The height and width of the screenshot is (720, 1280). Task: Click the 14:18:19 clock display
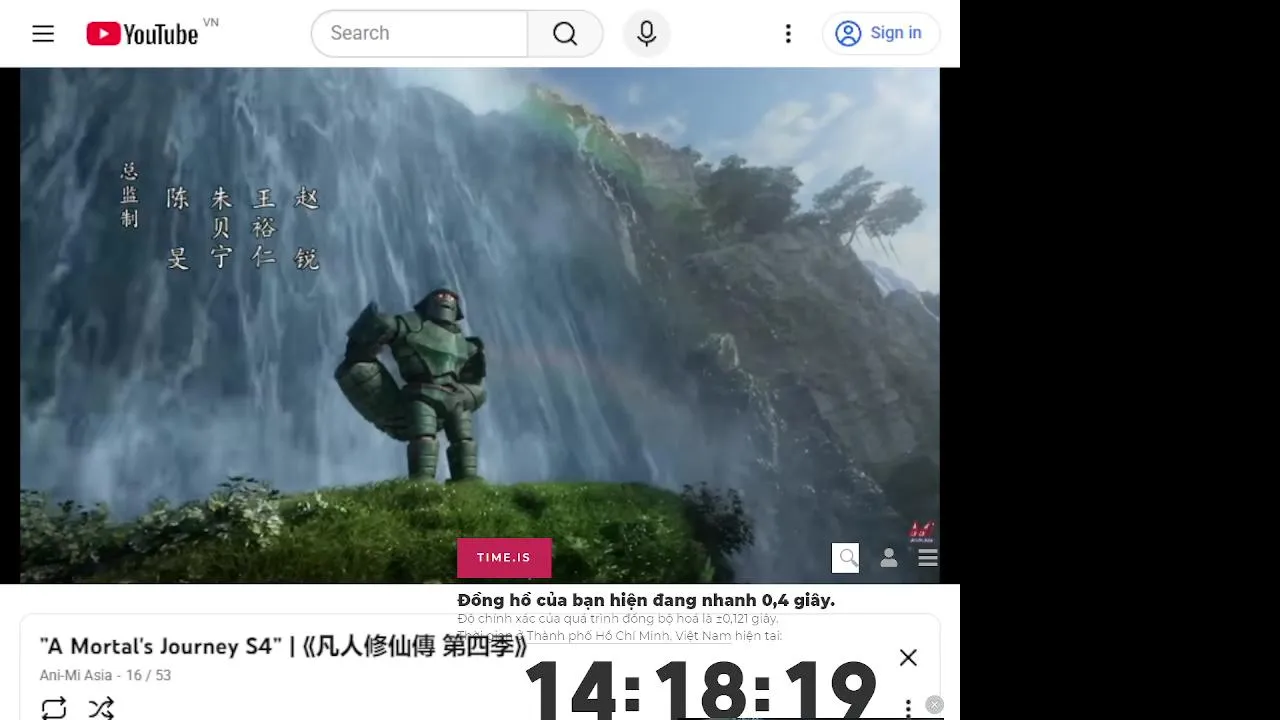coord(700,690)
